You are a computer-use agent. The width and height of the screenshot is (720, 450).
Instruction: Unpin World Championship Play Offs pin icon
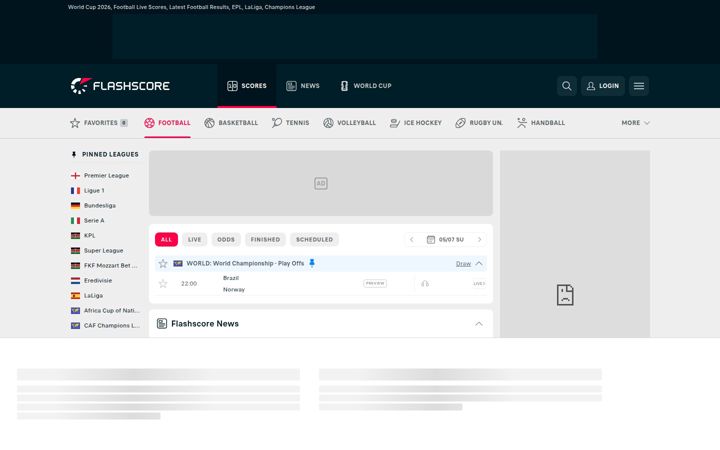[x=312, y=263]
